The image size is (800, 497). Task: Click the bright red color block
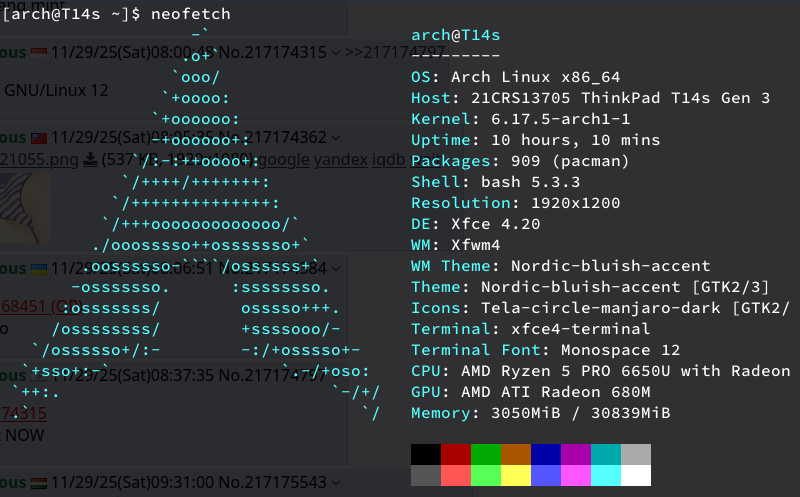[x=456, y=475]
